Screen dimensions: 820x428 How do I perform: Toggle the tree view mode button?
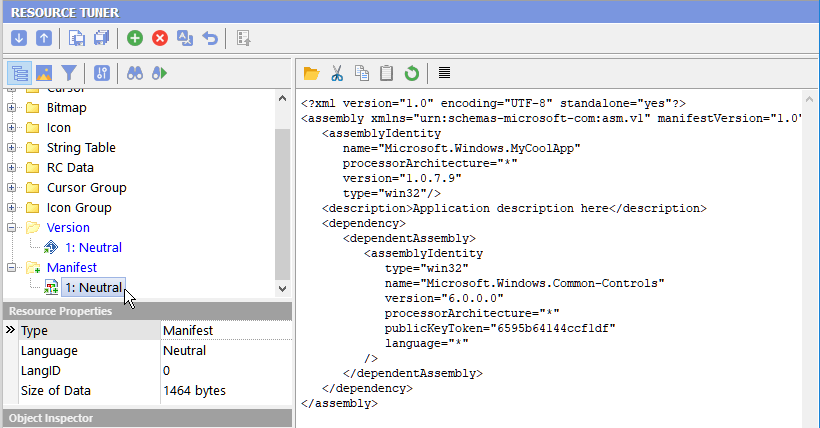(x=19, y=73)
